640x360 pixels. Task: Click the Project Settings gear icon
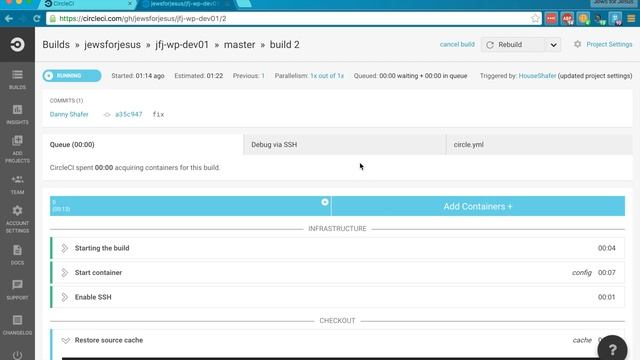pyautogui.click(x=577, y=44)
